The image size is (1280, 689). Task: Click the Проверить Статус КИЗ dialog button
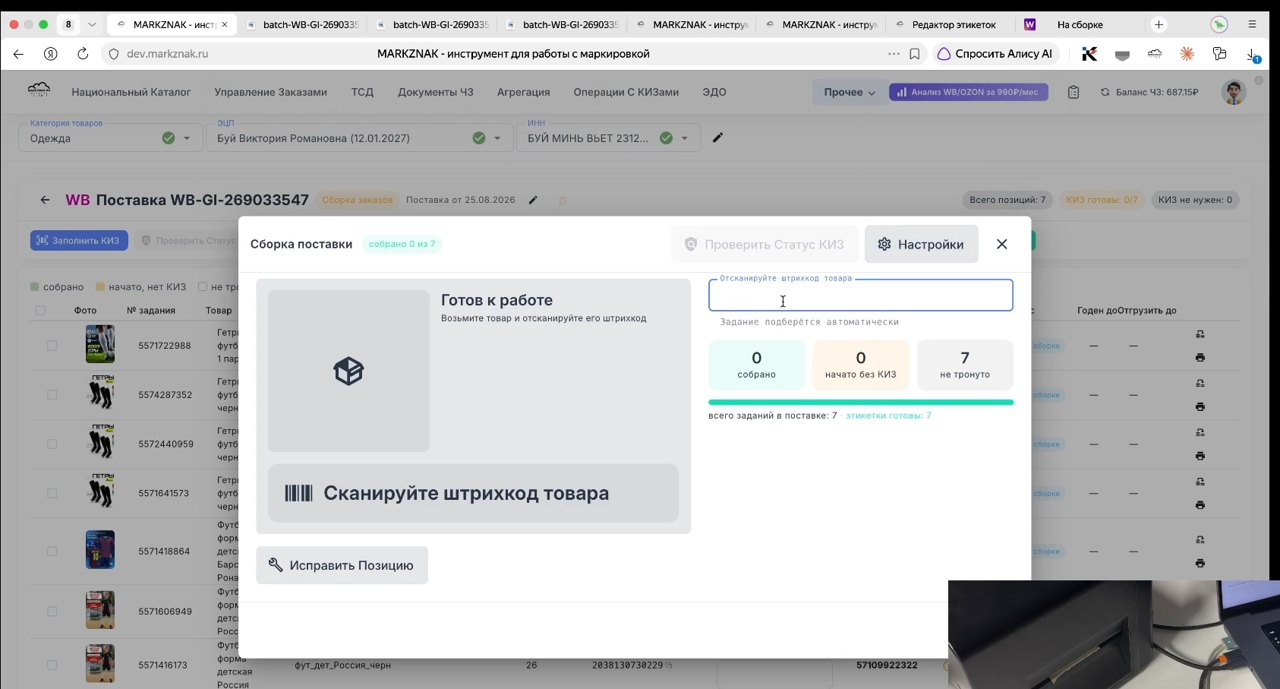765,244
